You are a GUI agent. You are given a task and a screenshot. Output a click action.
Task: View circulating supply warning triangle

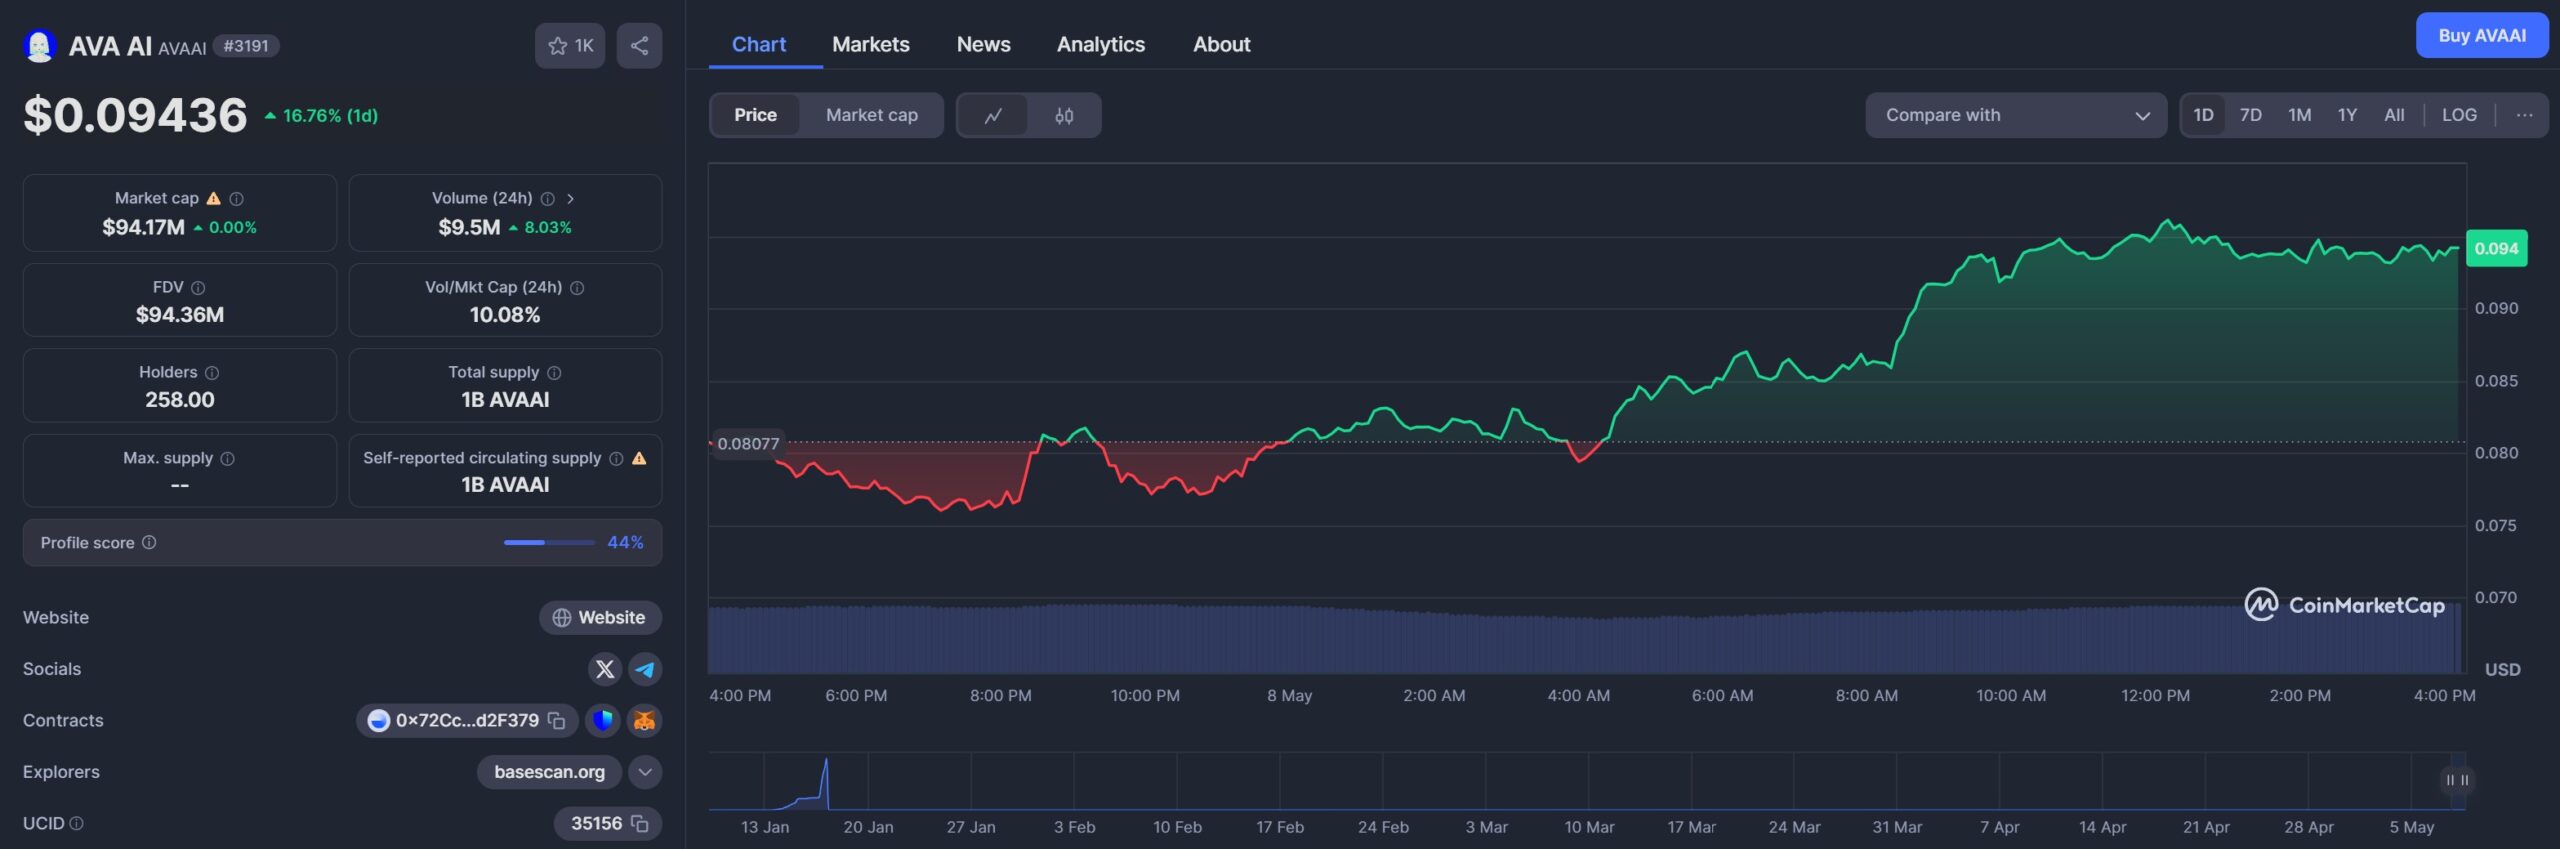(x=639, y=458)
